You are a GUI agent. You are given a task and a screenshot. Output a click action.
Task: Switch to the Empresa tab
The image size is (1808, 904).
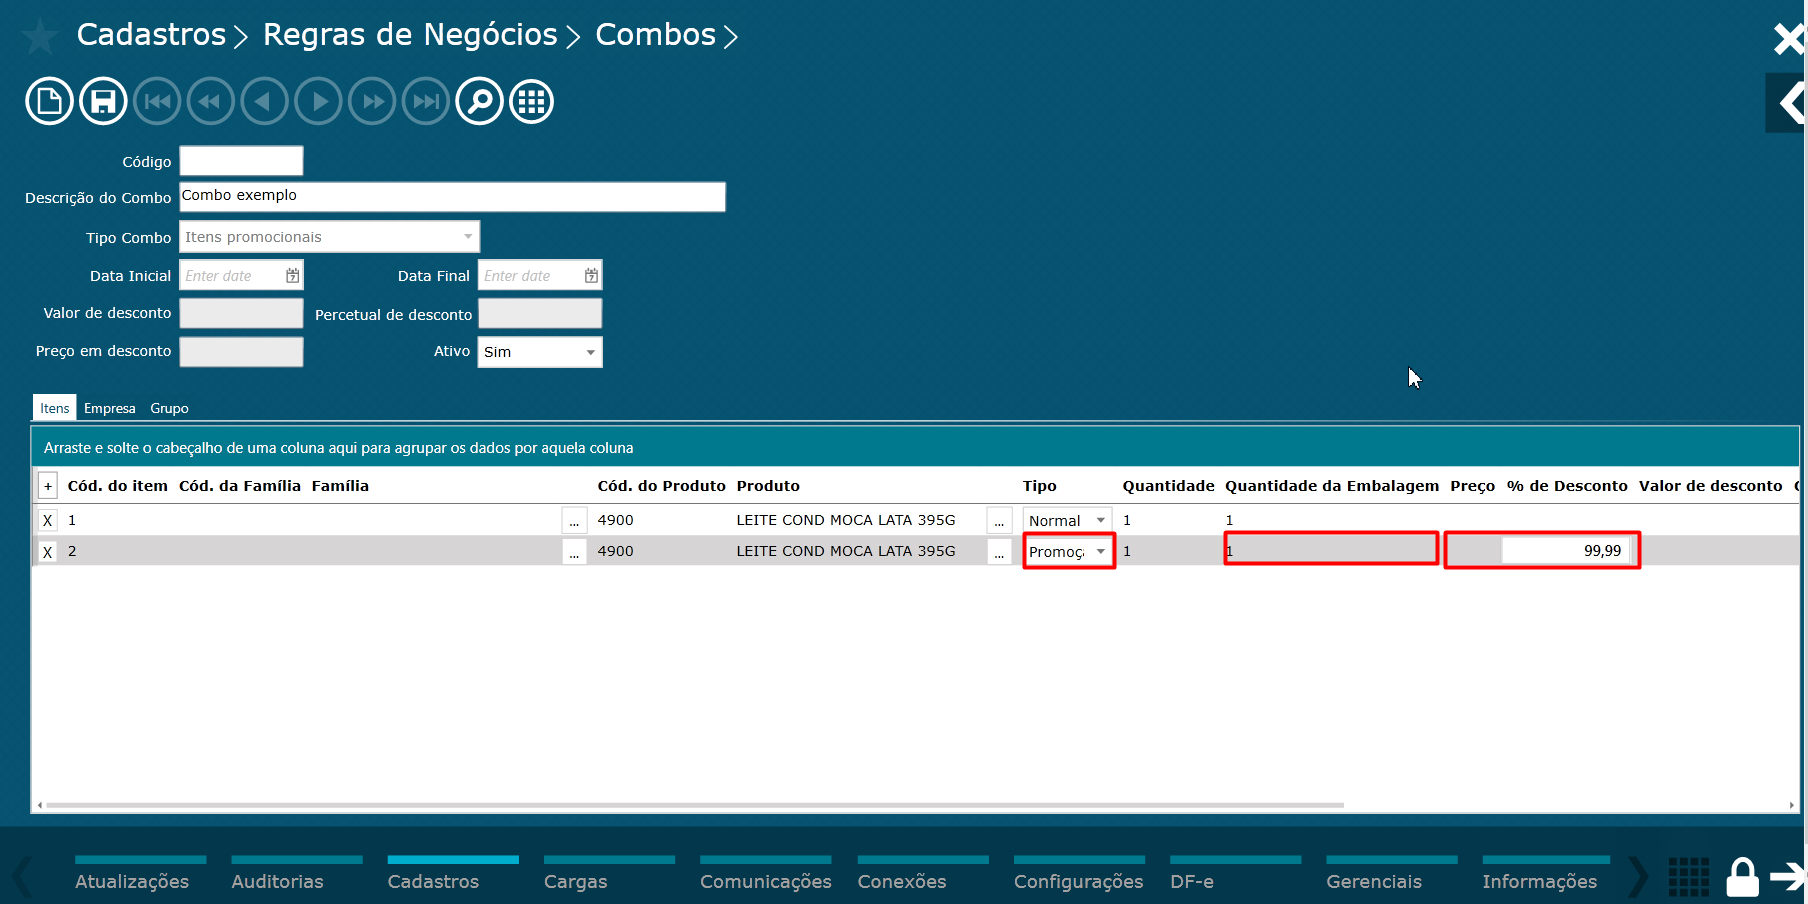pos(110,408)
